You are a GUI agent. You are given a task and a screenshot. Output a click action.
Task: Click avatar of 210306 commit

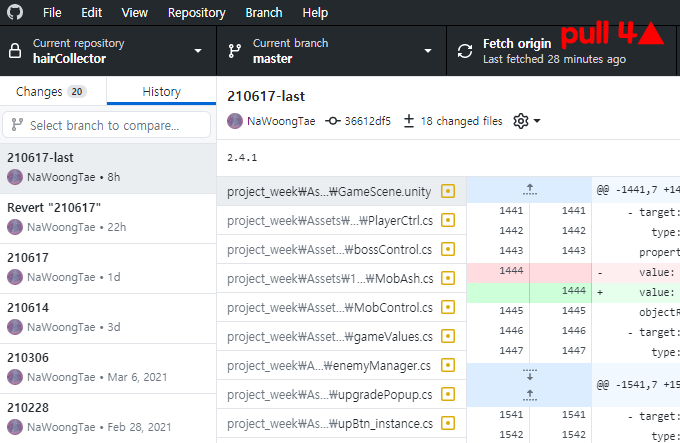coord(15,377)
